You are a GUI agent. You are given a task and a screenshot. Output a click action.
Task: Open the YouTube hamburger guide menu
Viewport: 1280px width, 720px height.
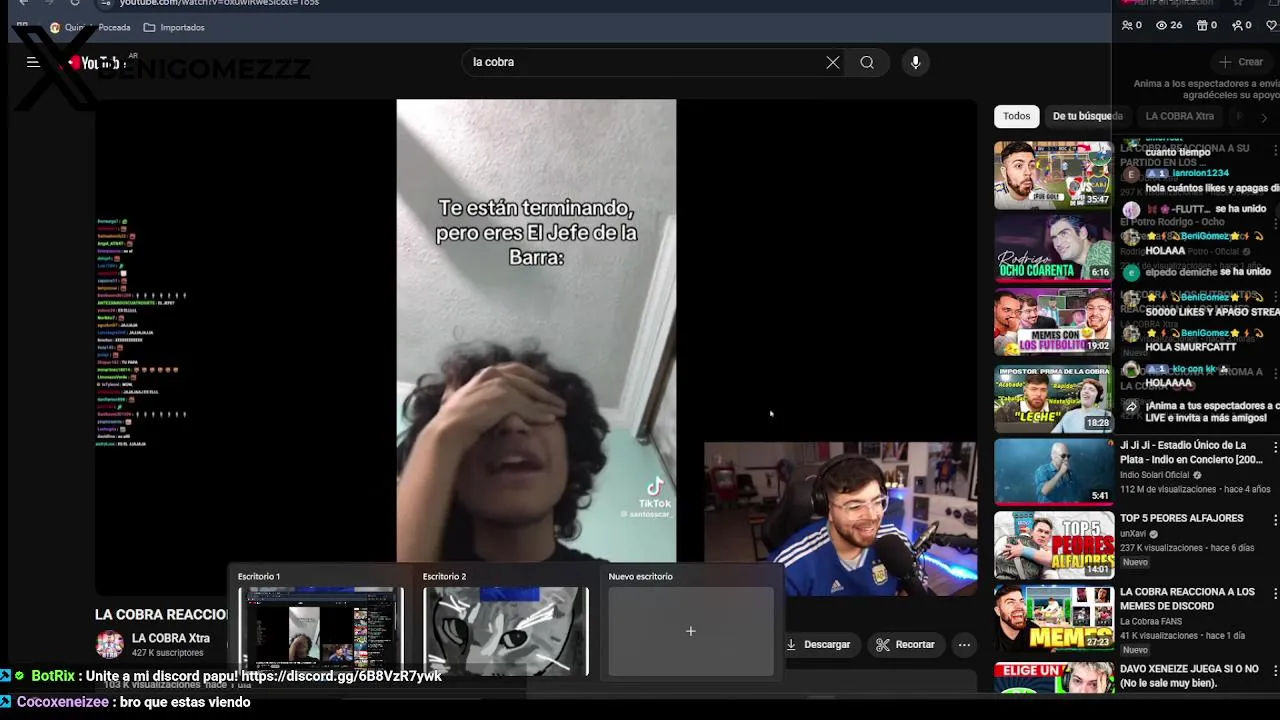coord(33,62)
